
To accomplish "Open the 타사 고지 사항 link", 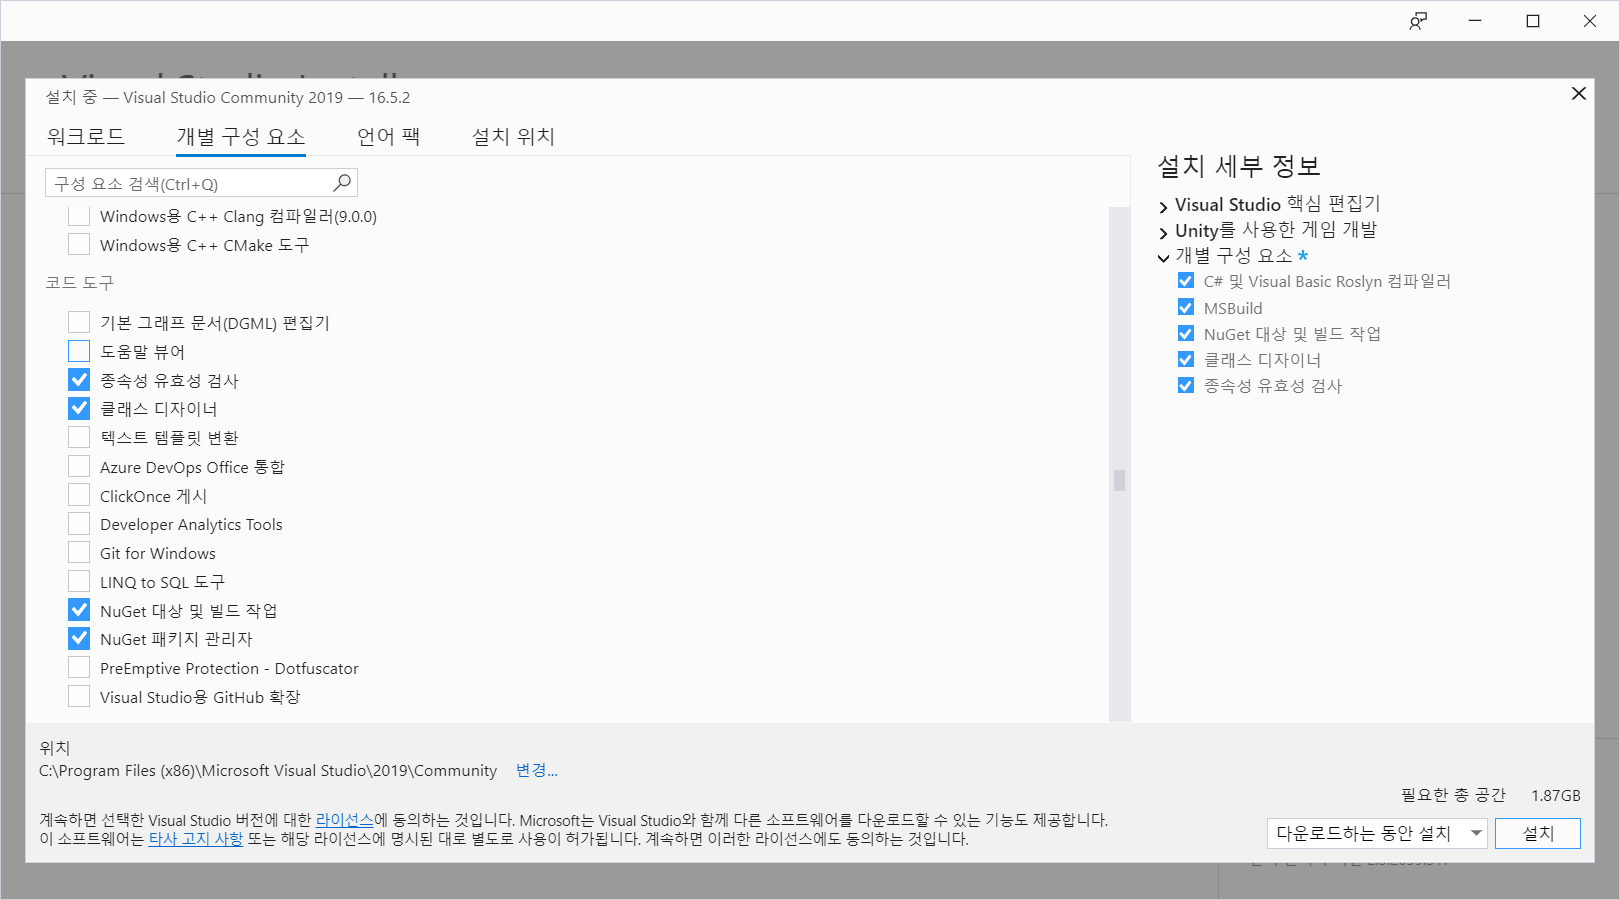I will click(196, 839).
